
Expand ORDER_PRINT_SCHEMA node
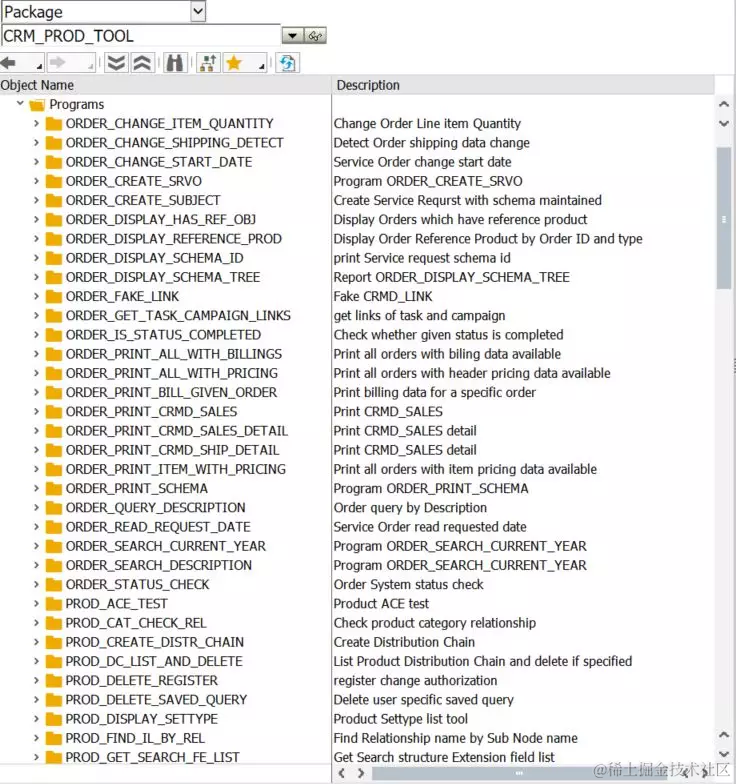coord(36,488)
